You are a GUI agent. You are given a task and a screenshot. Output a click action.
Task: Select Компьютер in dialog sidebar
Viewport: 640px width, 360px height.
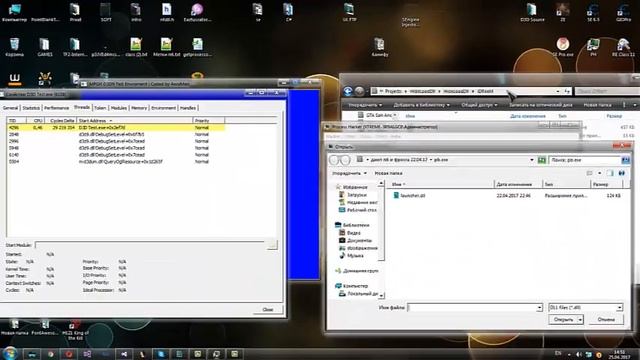351,286
